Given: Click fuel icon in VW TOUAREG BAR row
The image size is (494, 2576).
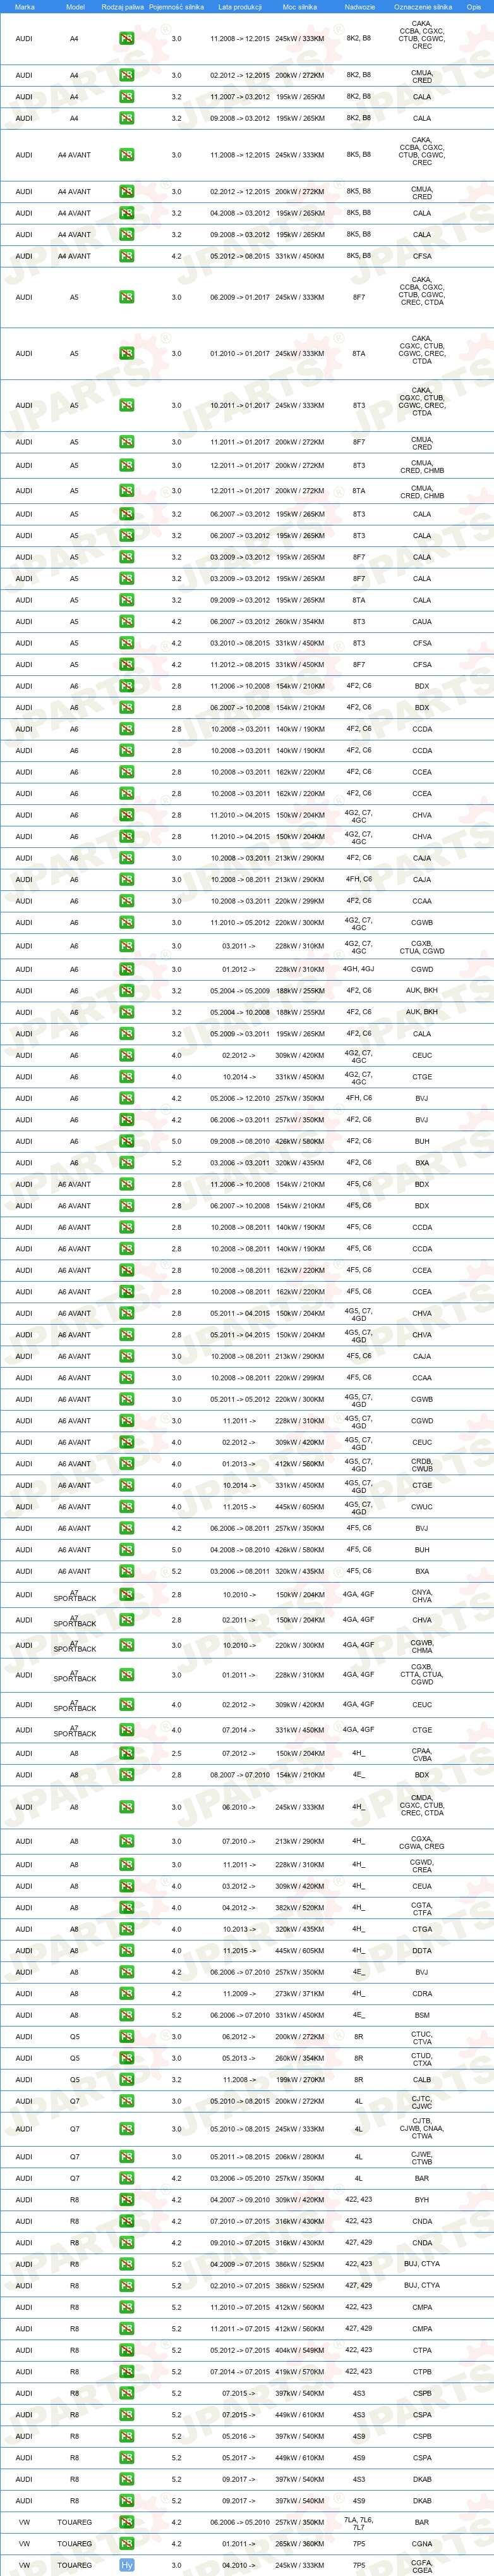Looking at the screenshot, I should 127,2522.
